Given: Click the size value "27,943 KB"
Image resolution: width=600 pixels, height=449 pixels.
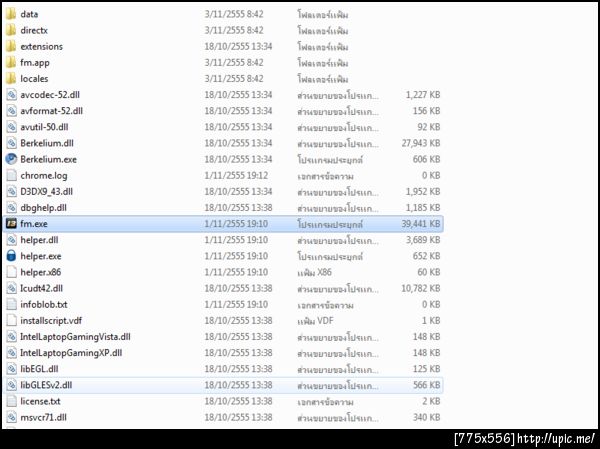Looking at the screenshot, I should tap(421, 143).
